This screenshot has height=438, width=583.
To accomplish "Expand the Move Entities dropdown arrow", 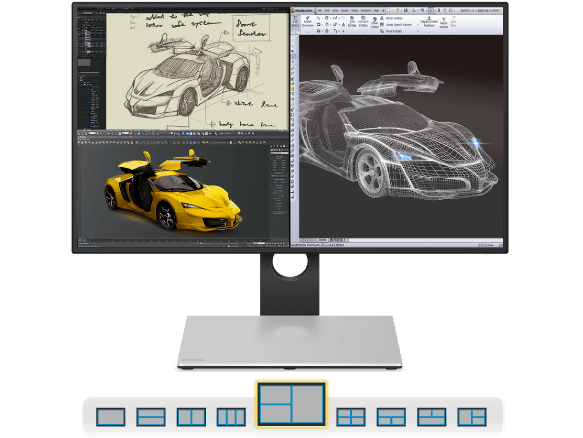I will coord(418,31).
